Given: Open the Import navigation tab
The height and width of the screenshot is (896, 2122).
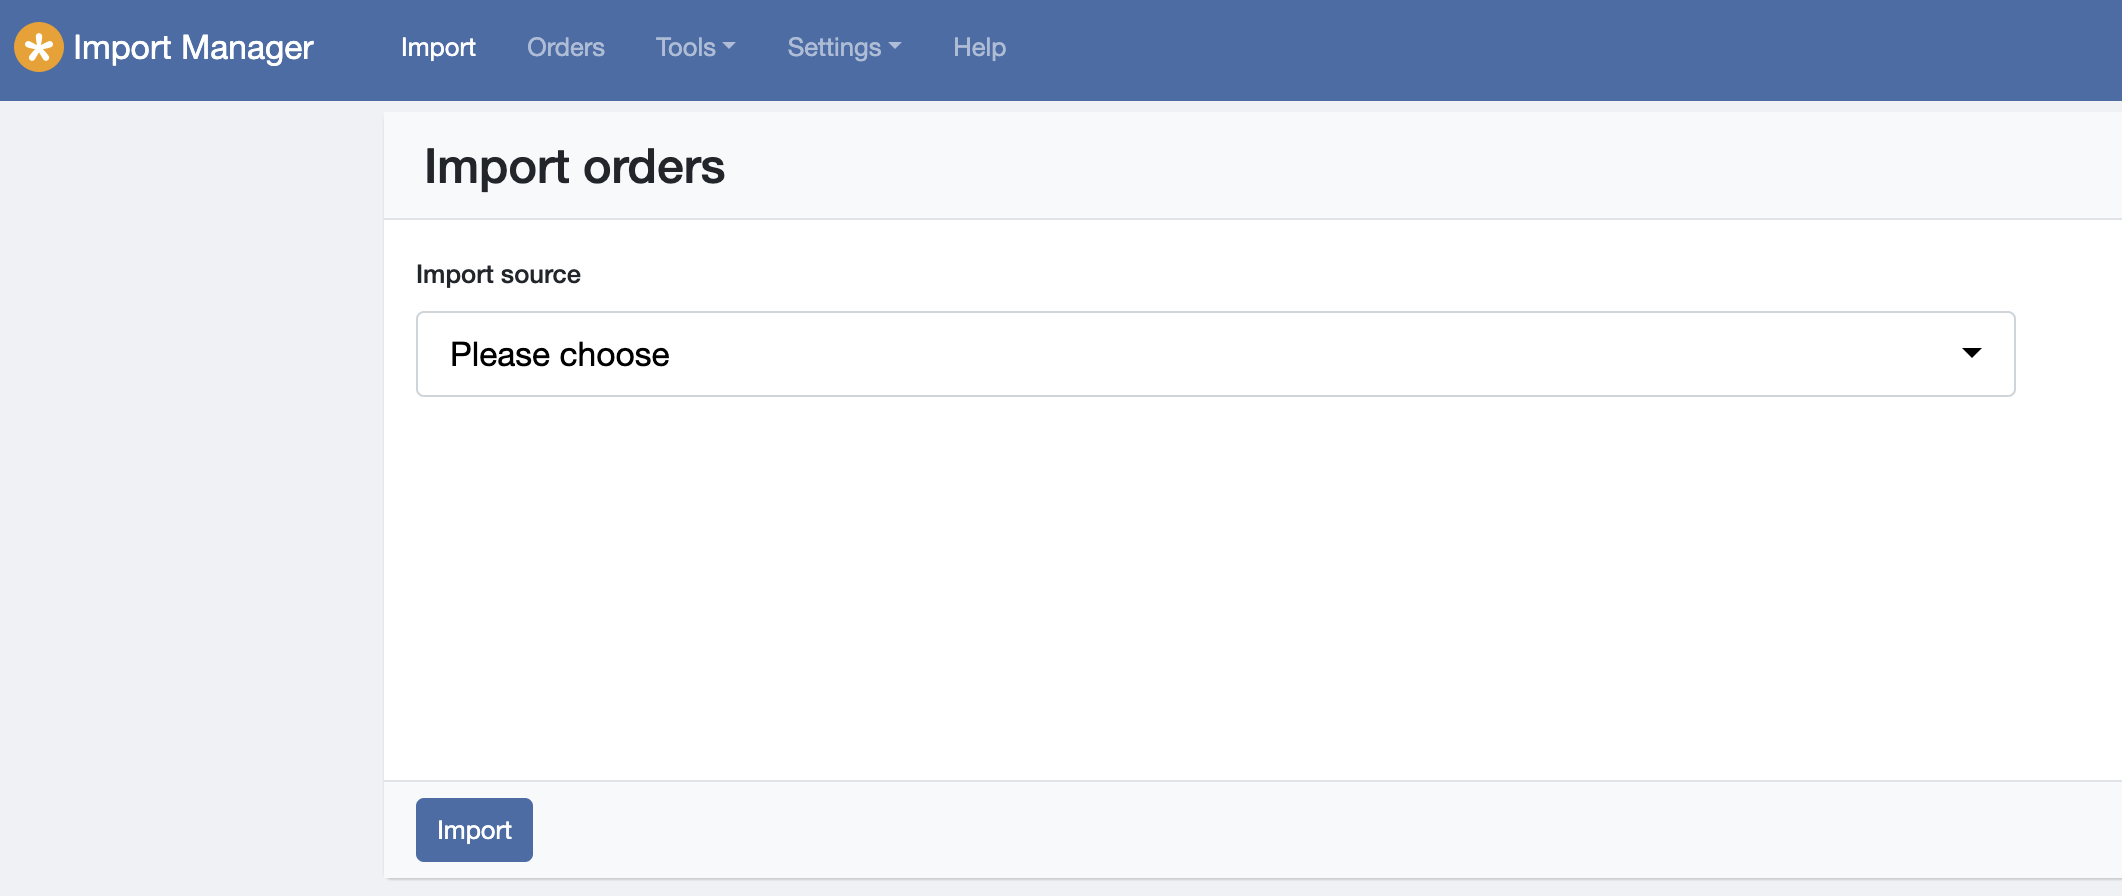Looking at the screenshot, I should [x=438, y=47].
